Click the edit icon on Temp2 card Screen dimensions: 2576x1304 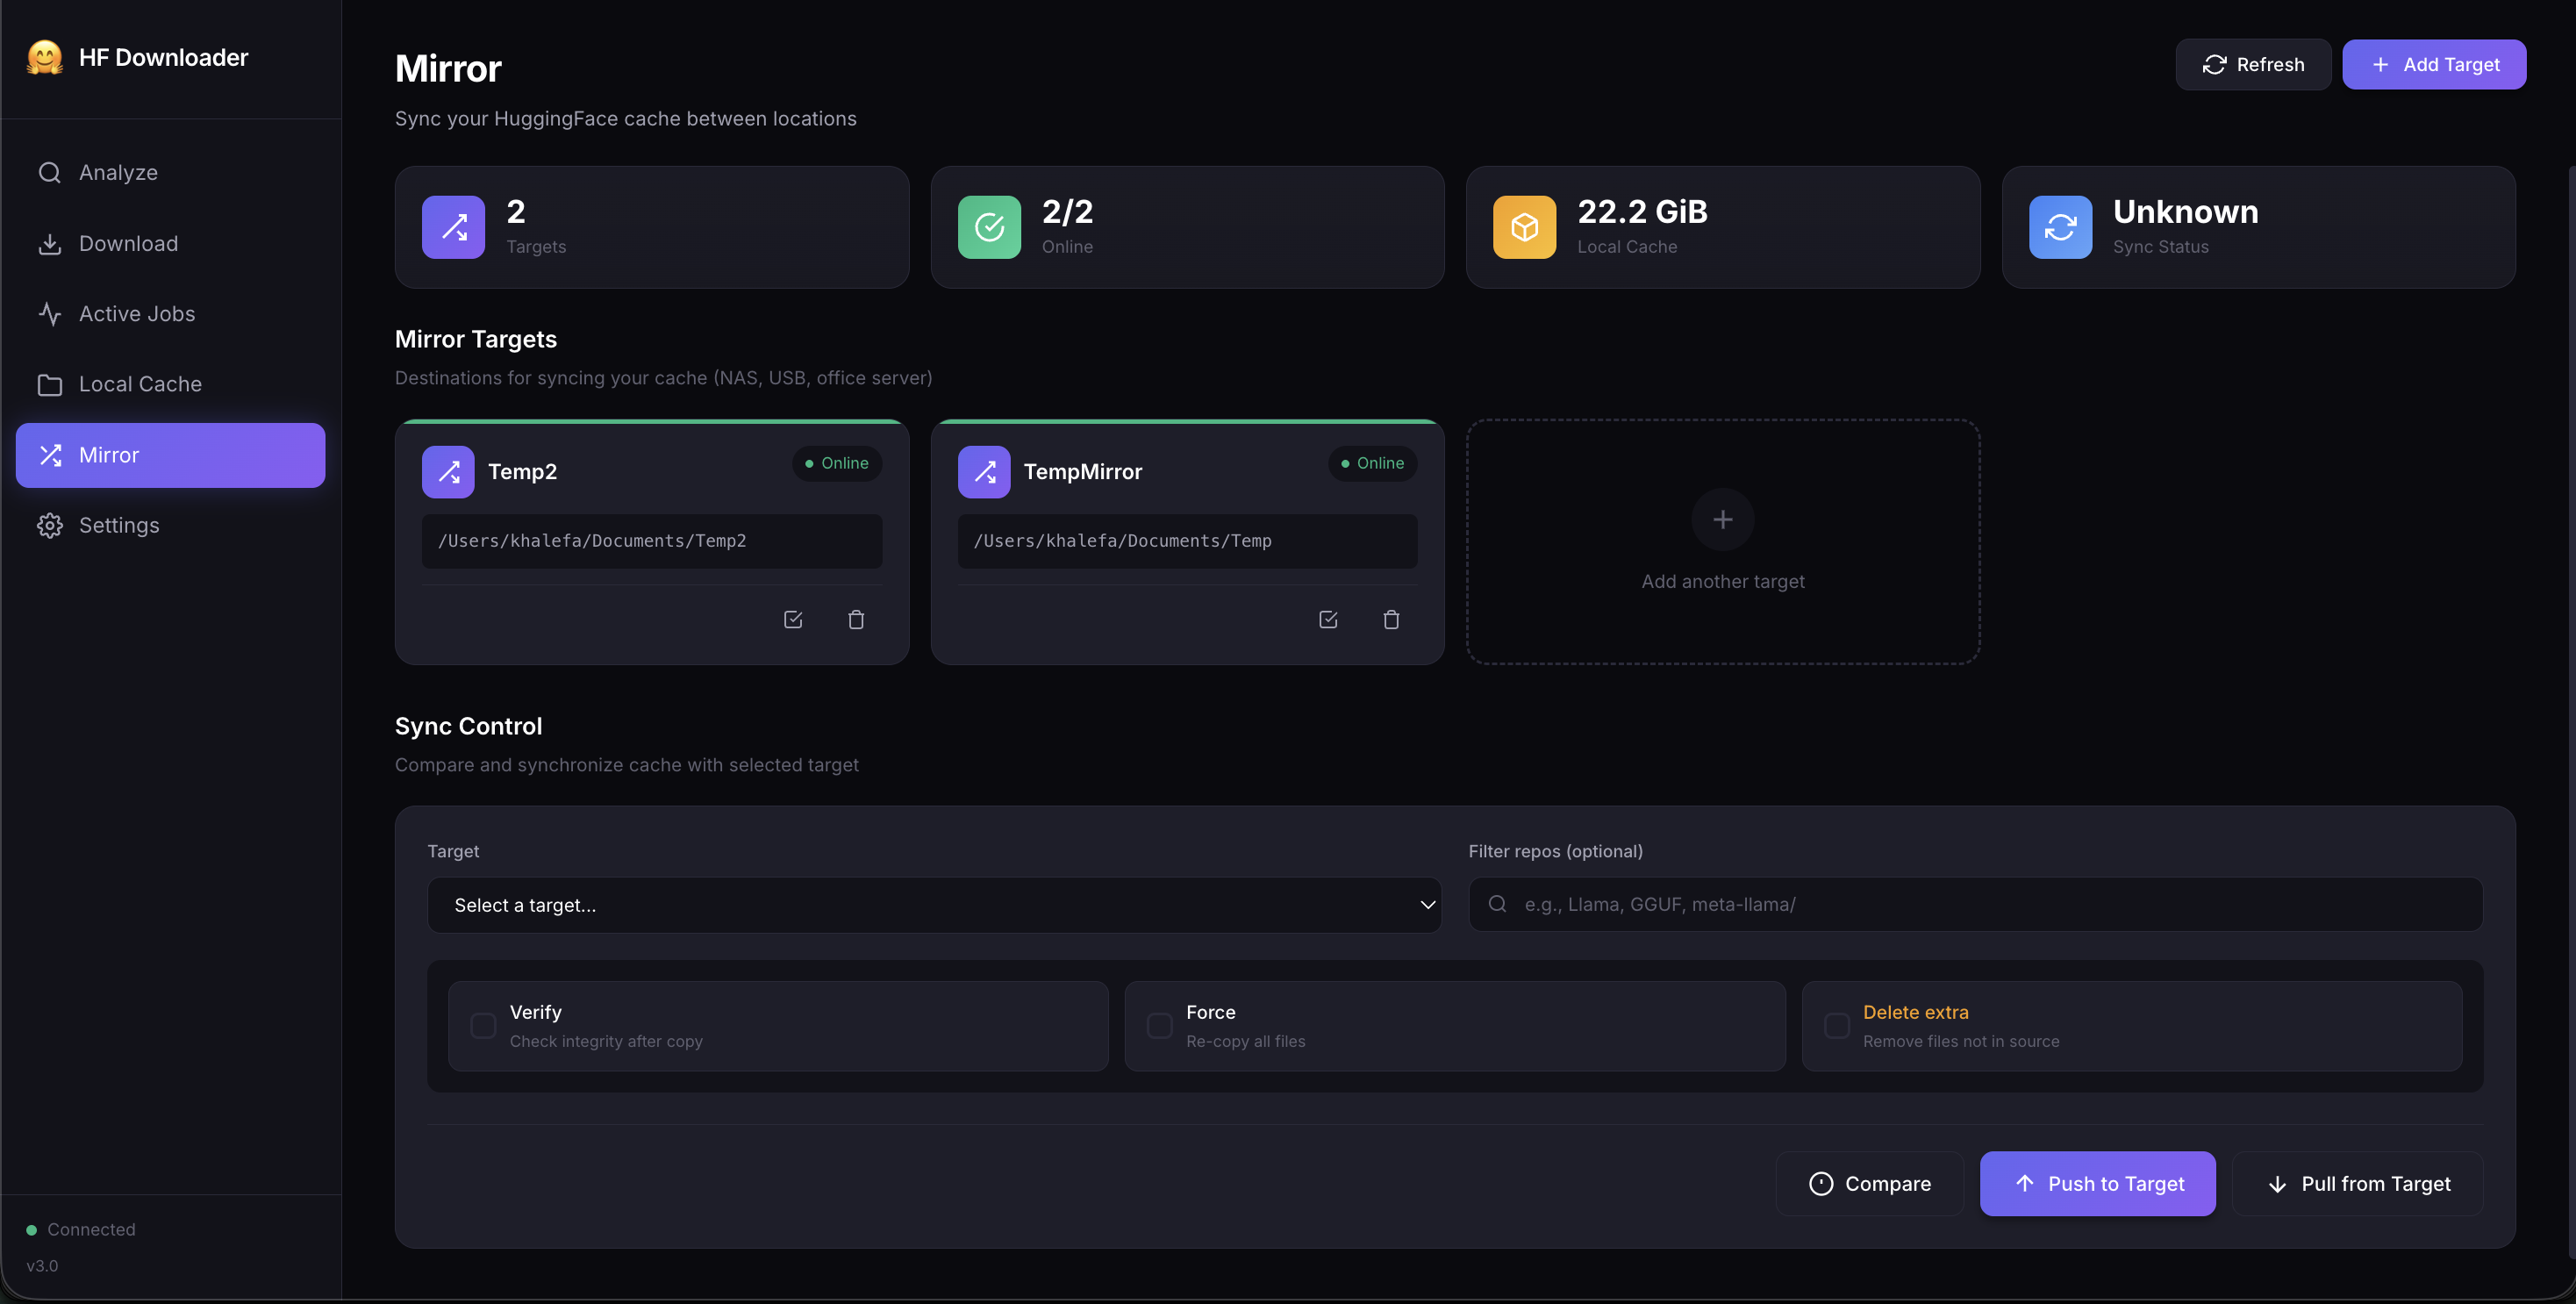pyautogui.click(x=793, y=620)
